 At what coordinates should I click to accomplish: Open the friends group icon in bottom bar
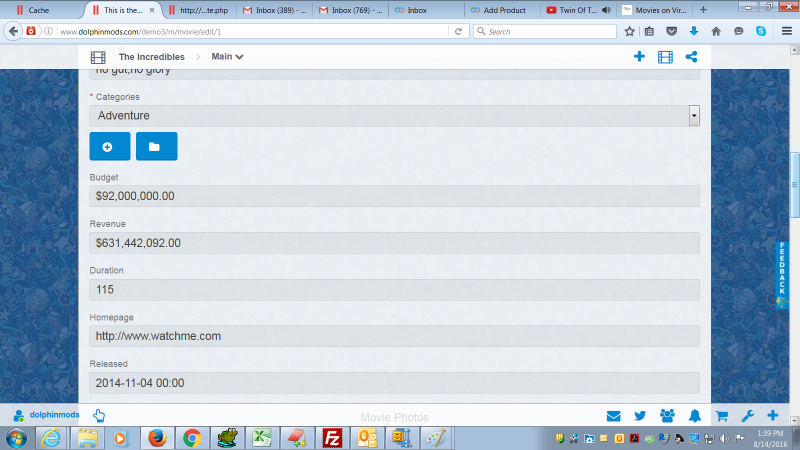tap(667, 416)
